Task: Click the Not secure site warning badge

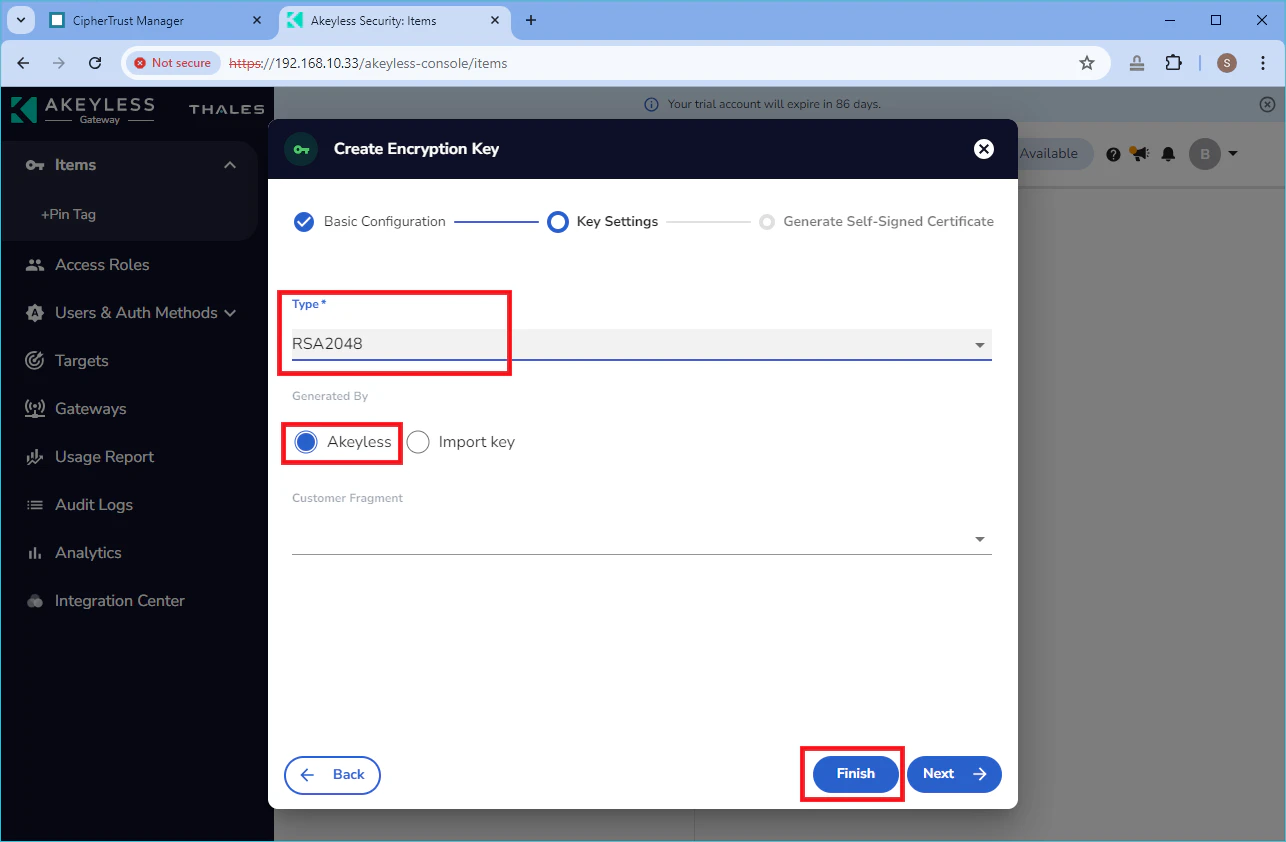Action: (173, 63)
